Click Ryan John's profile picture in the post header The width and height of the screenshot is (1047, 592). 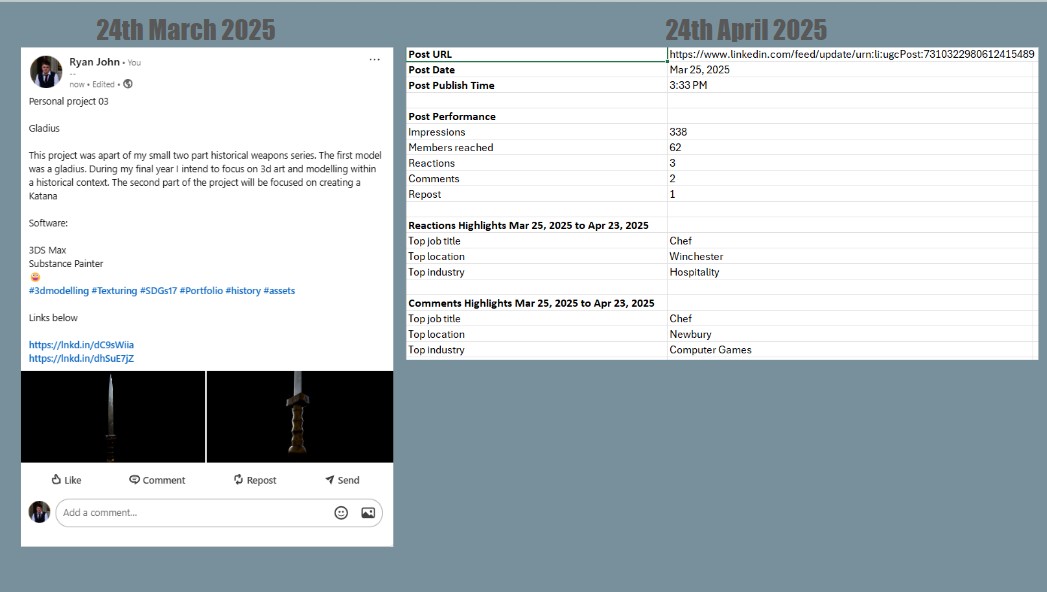(x=46, y=72)
